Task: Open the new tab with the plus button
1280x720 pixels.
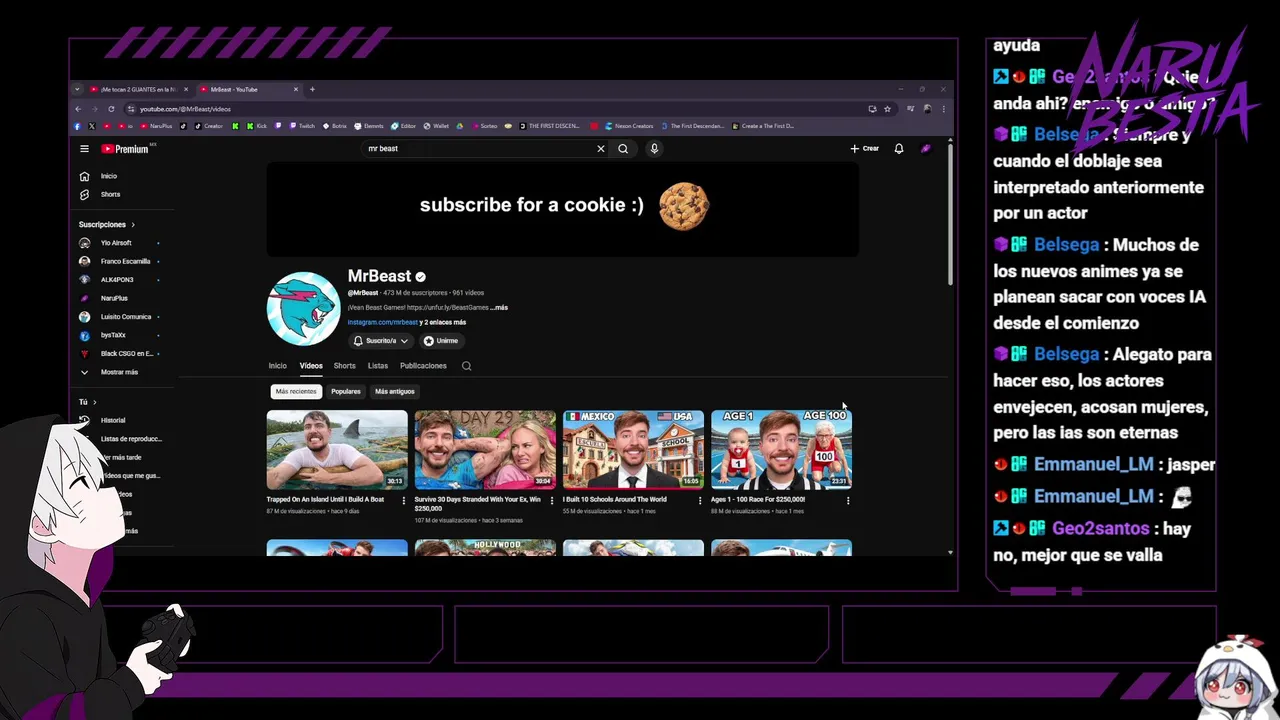Action: coord(312,89)
